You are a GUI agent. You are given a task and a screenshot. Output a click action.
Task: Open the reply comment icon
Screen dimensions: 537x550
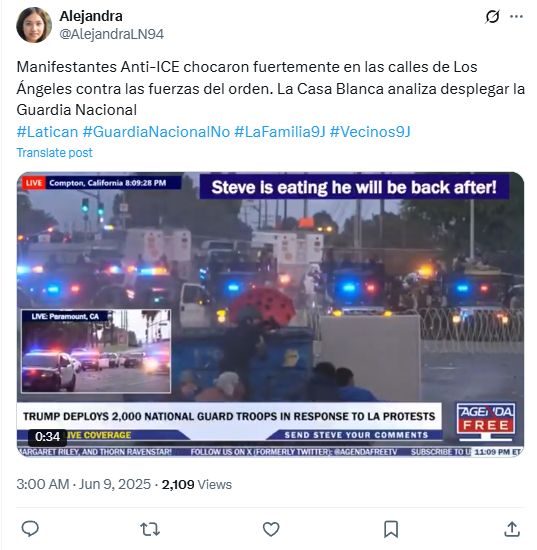point(30,529)
